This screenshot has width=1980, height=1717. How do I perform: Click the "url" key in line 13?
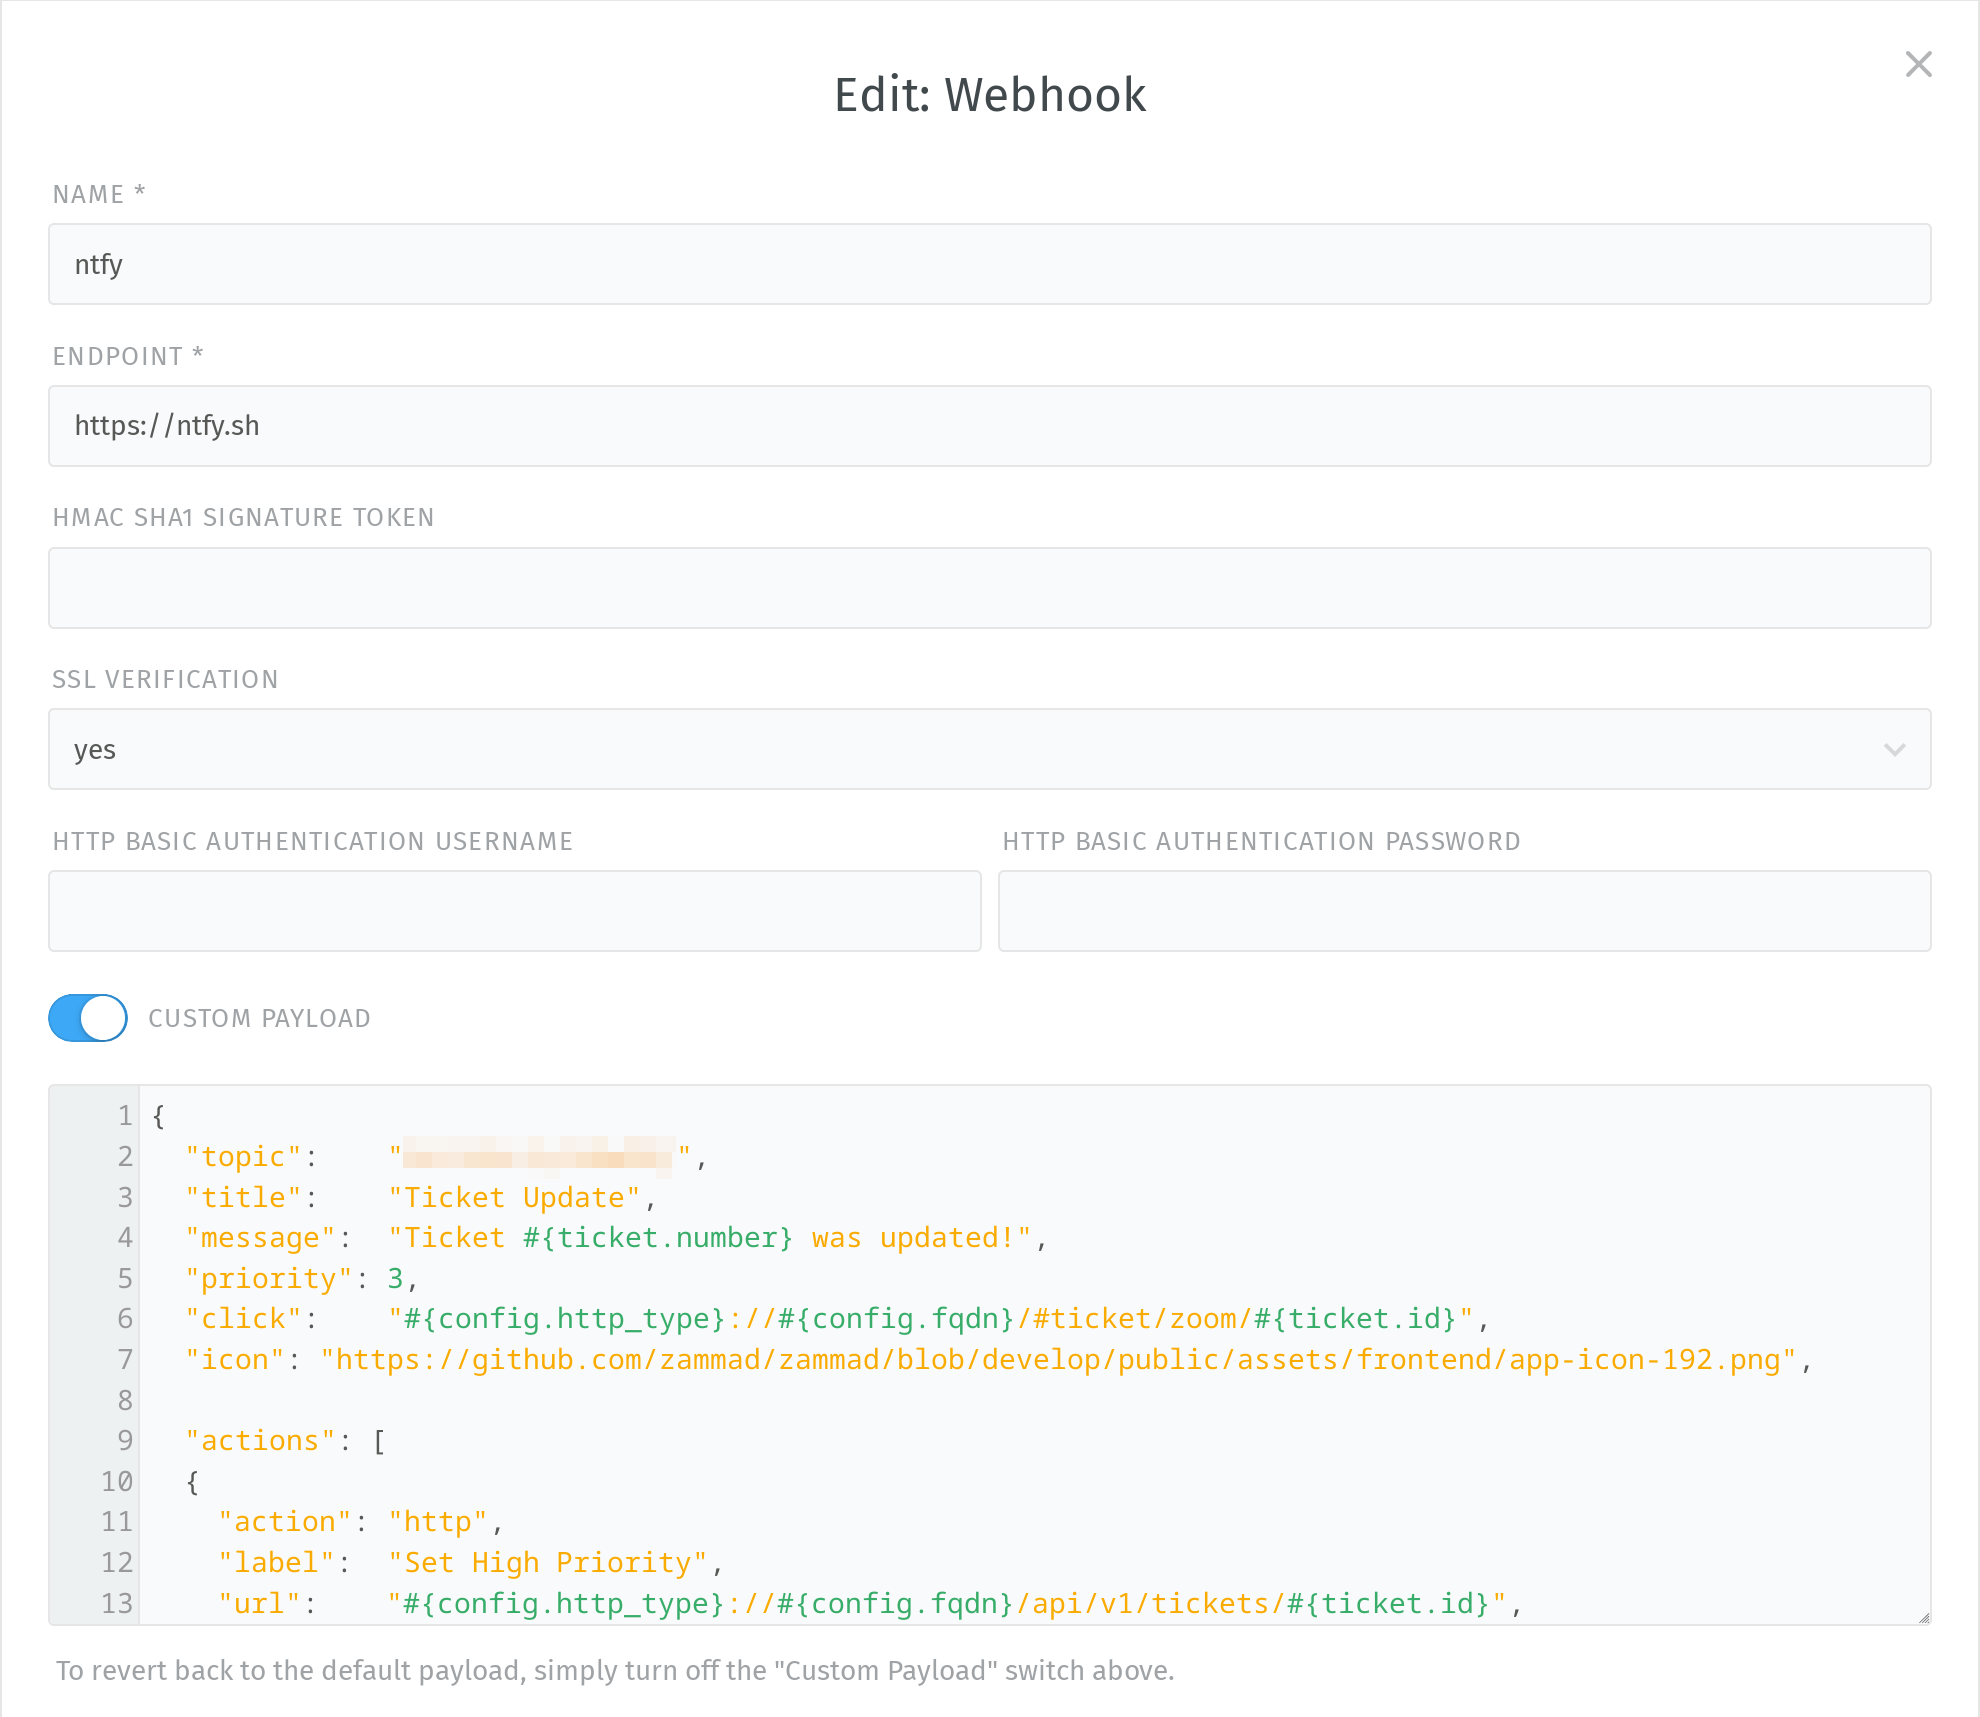coord(260,1604)
